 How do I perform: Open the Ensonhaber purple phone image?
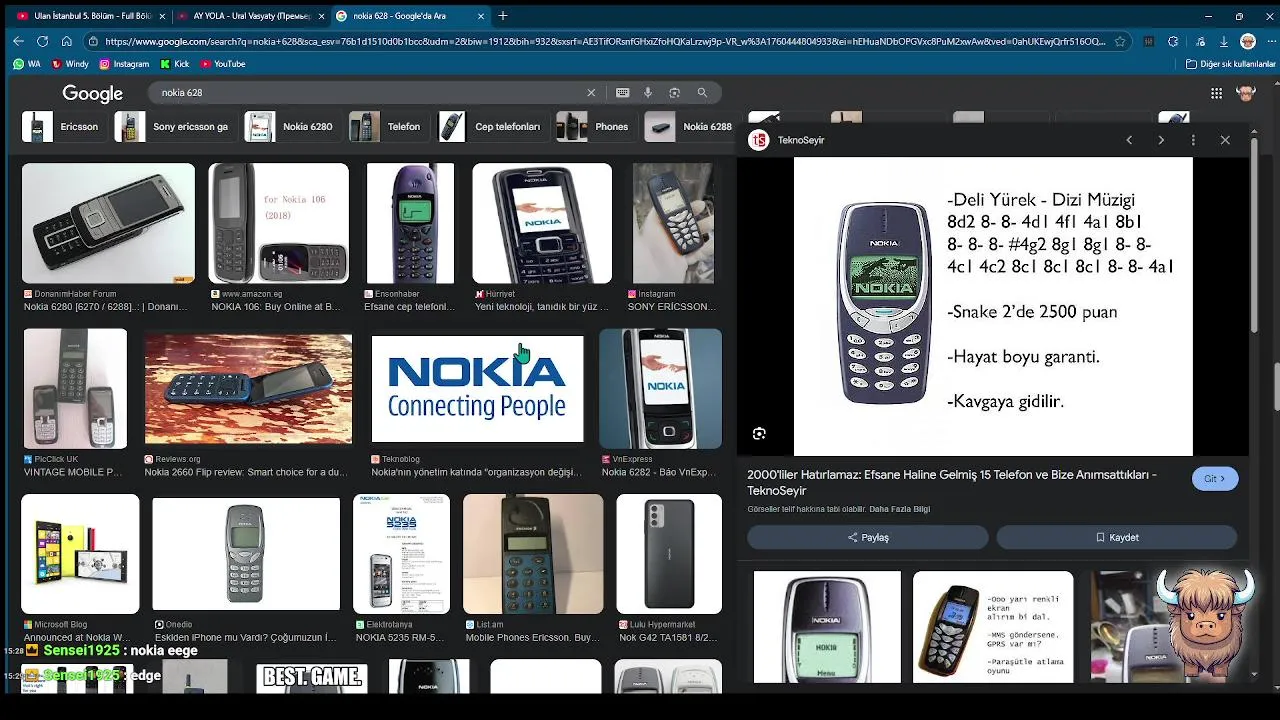click(x=410, y=224)
